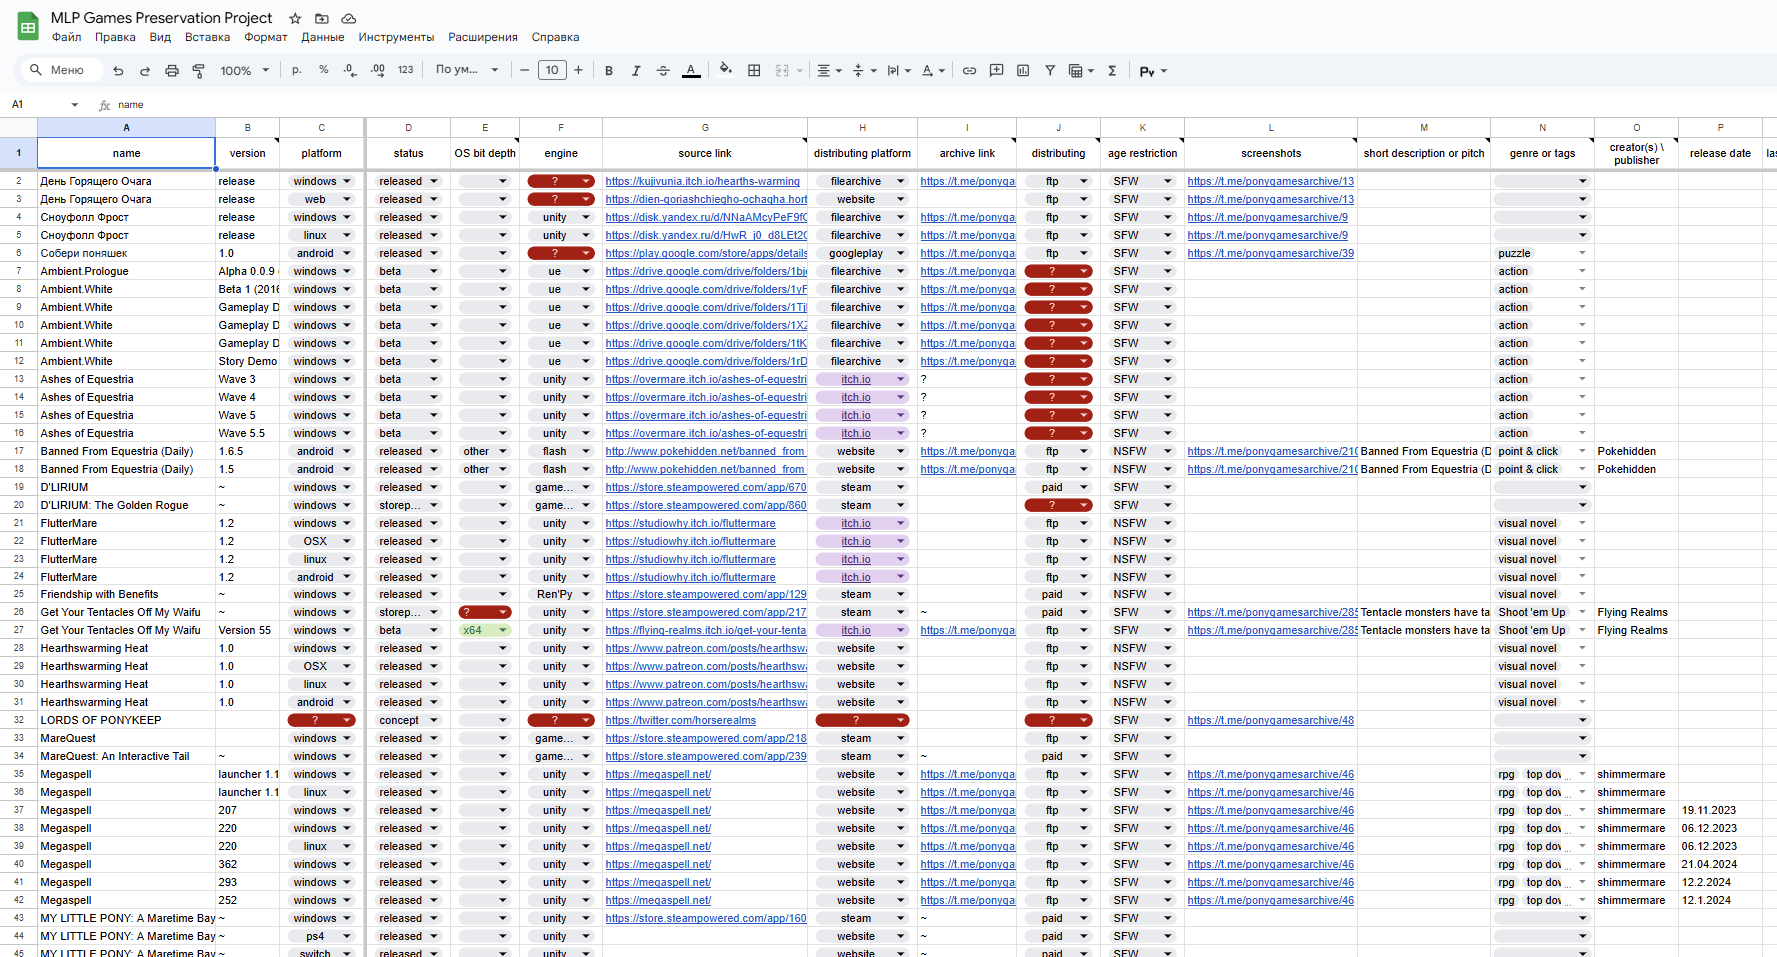Toggle strikethrough formatting

pyautogui.click(x=663, y=70)
